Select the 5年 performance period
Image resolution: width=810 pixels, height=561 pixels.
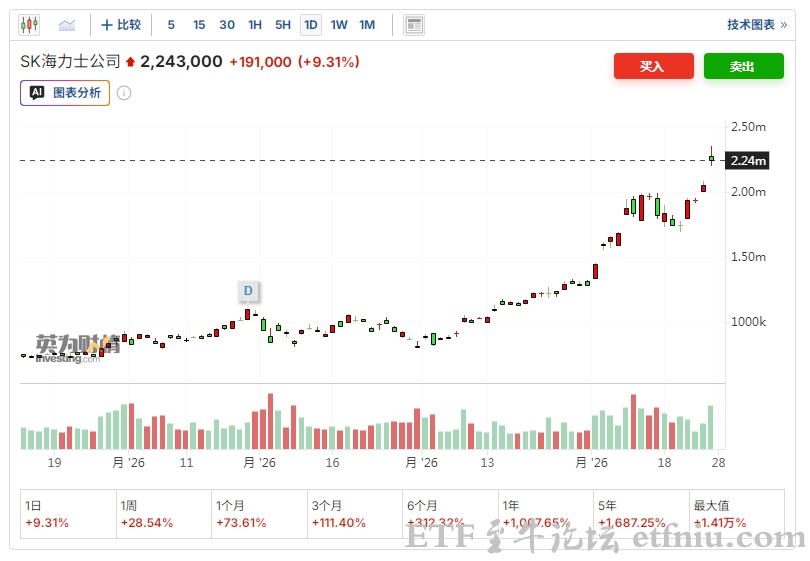[x=641, y=514]
